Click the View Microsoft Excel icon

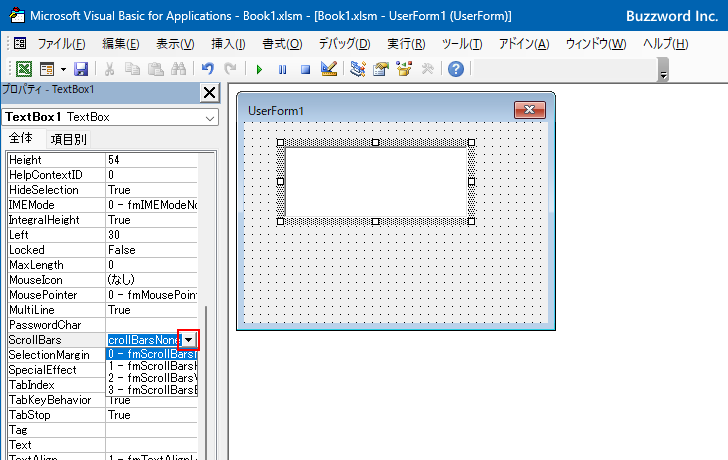coord(24,69)
